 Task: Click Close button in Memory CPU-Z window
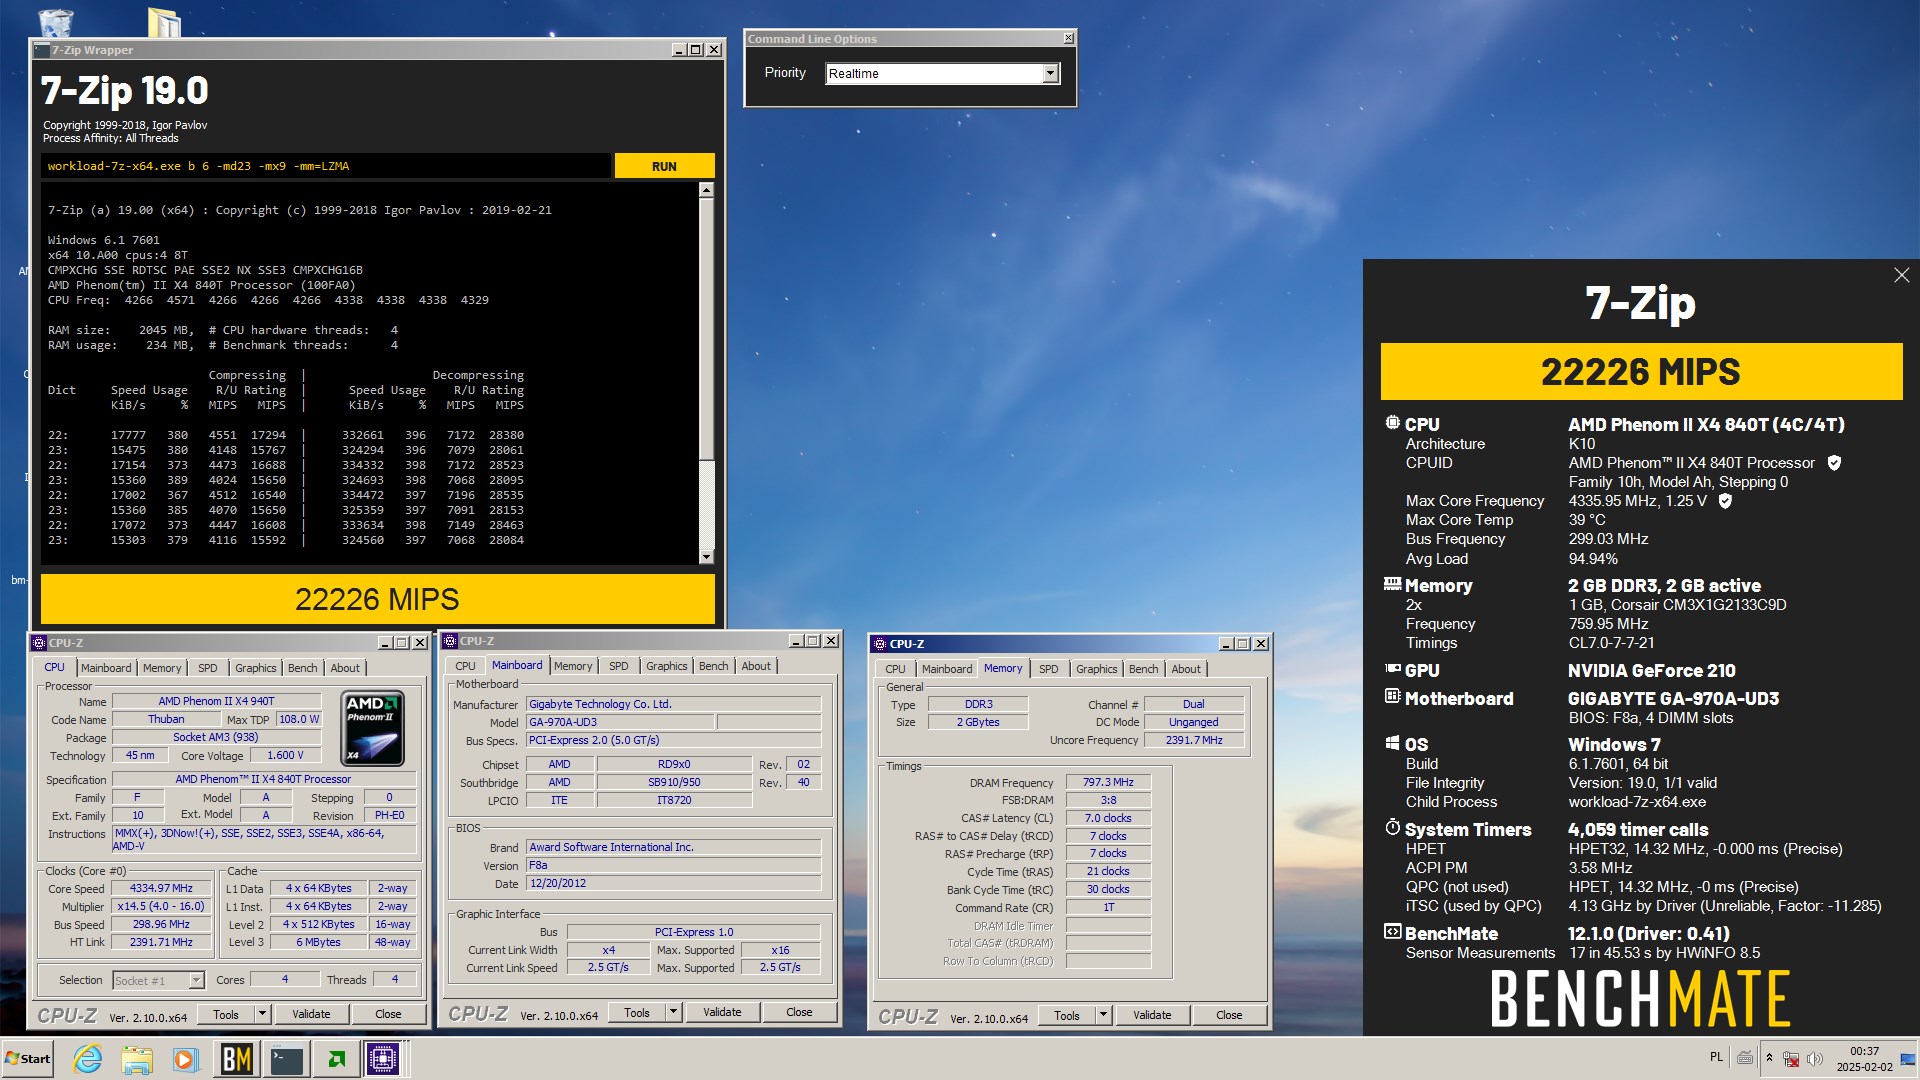1229,1015
